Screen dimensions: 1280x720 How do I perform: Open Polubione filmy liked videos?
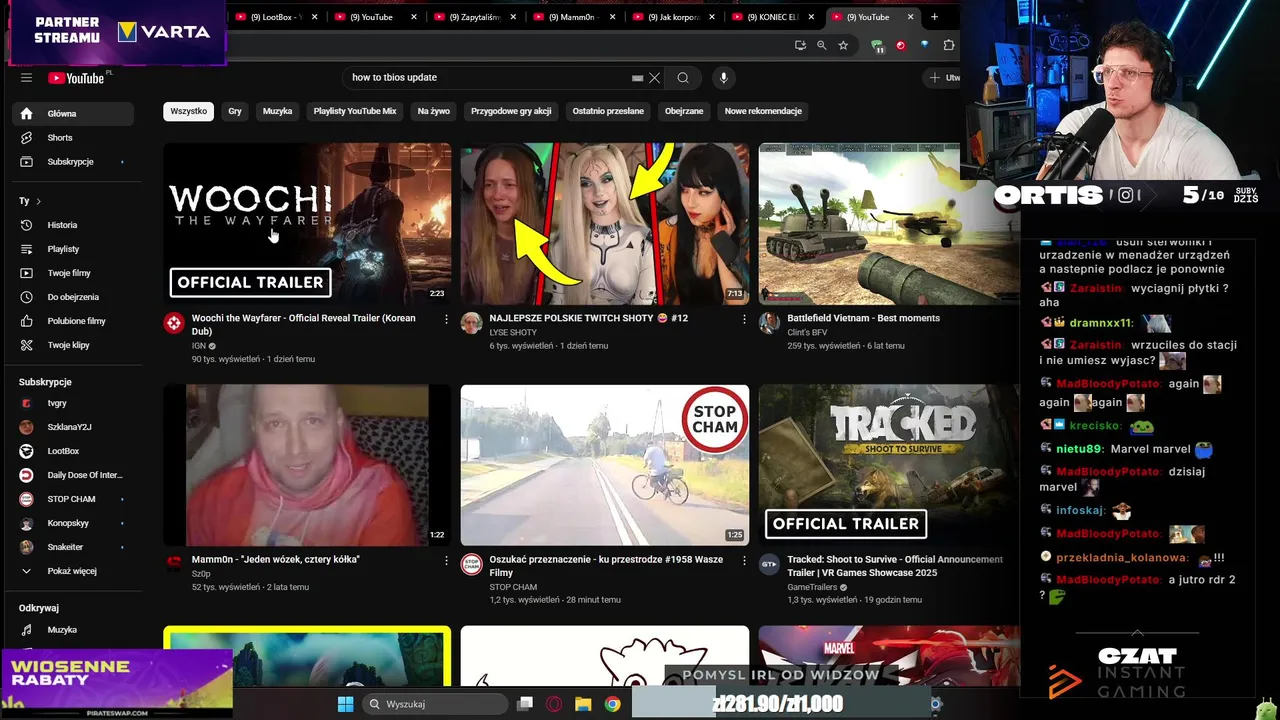73,321
